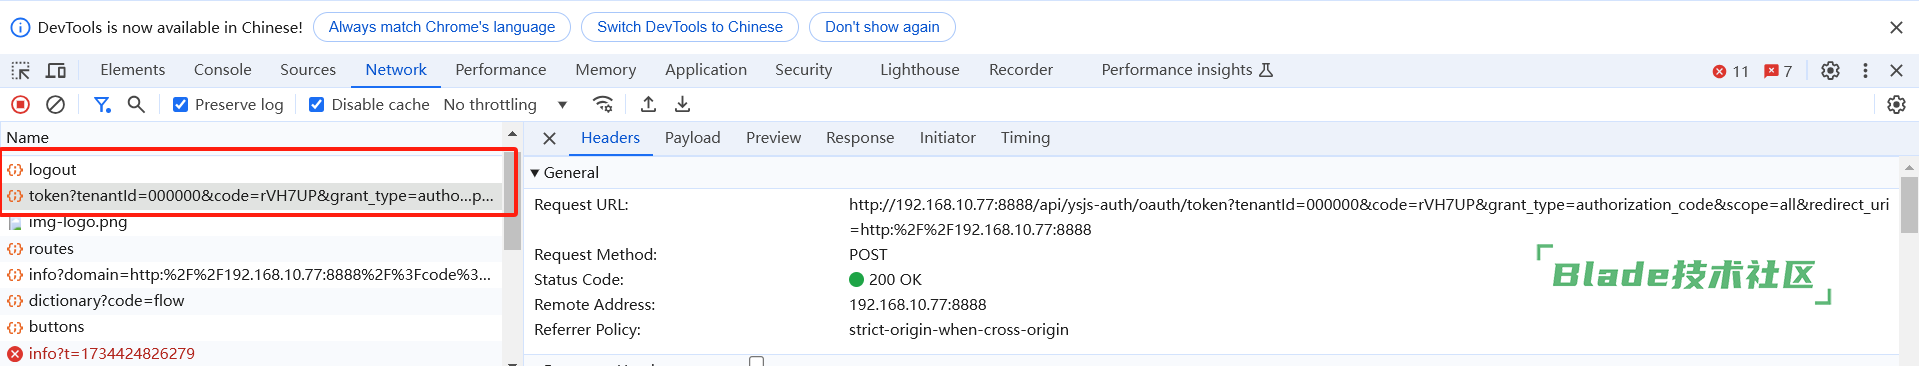Toggle Disable cache checkbox
Screen dimensions: 1919x366
(316, 104)
